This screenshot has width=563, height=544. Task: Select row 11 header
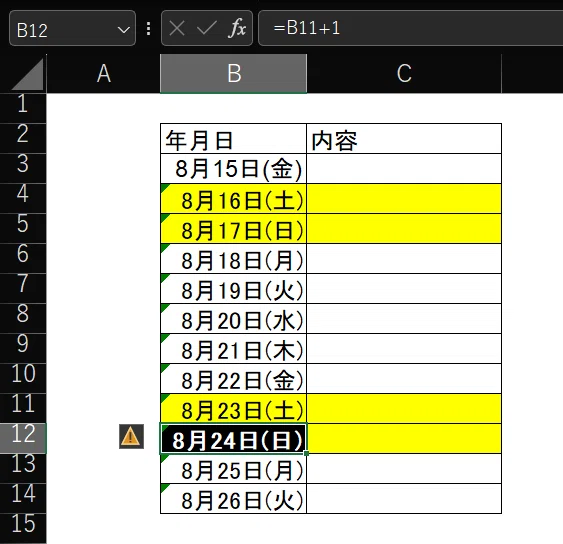pos(23,408)
